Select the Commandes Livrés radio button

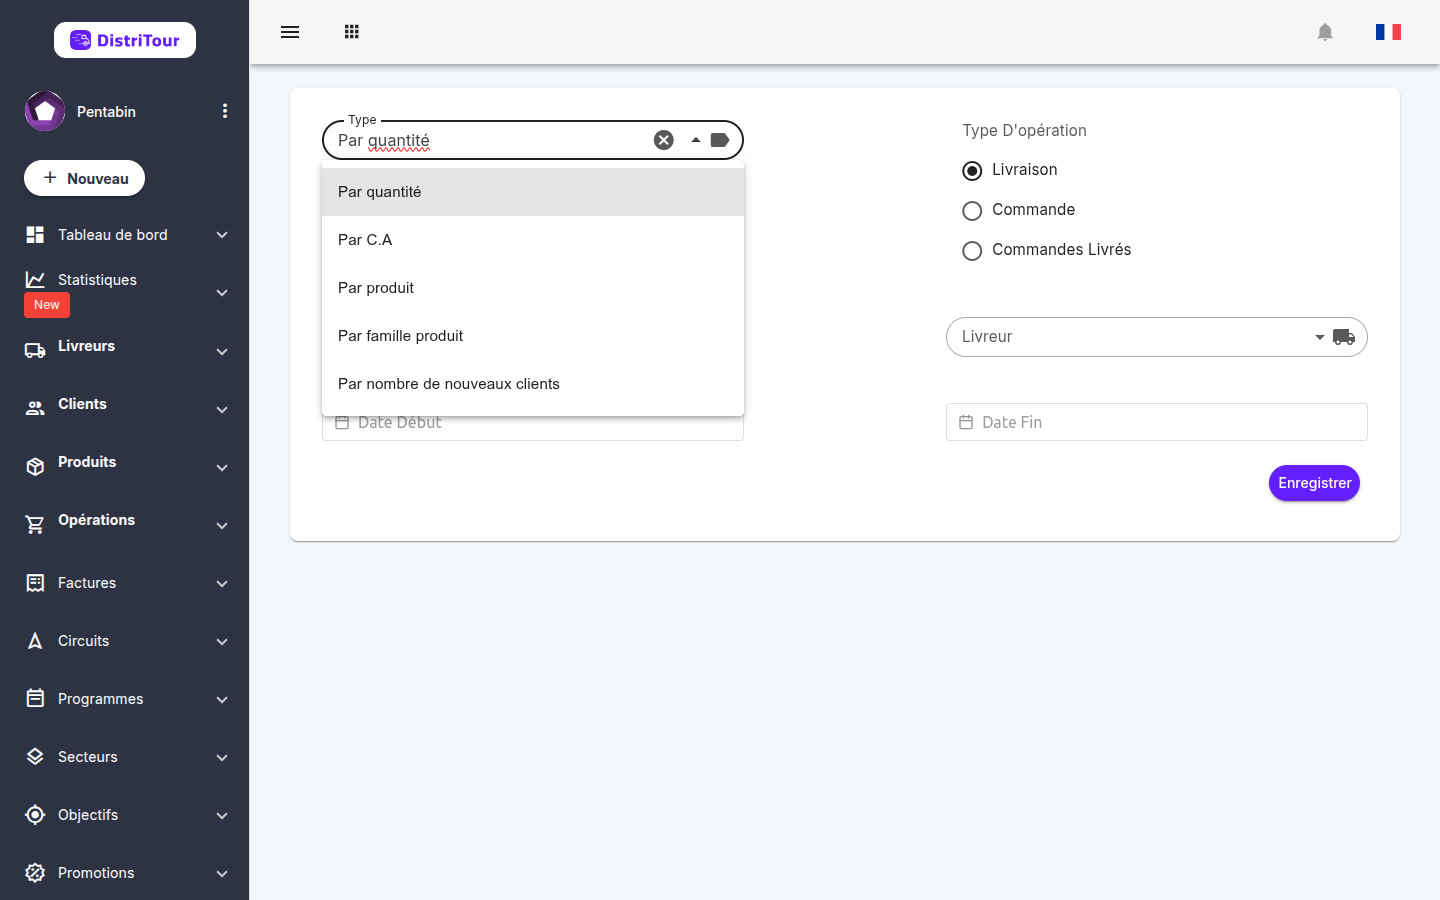(972, 251)
